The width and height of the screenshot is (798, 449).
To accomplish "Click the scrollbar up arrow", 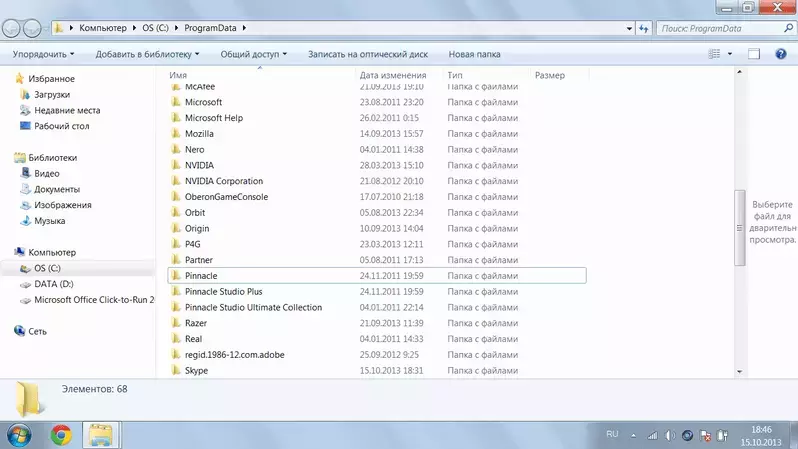I will click(739, 72).
